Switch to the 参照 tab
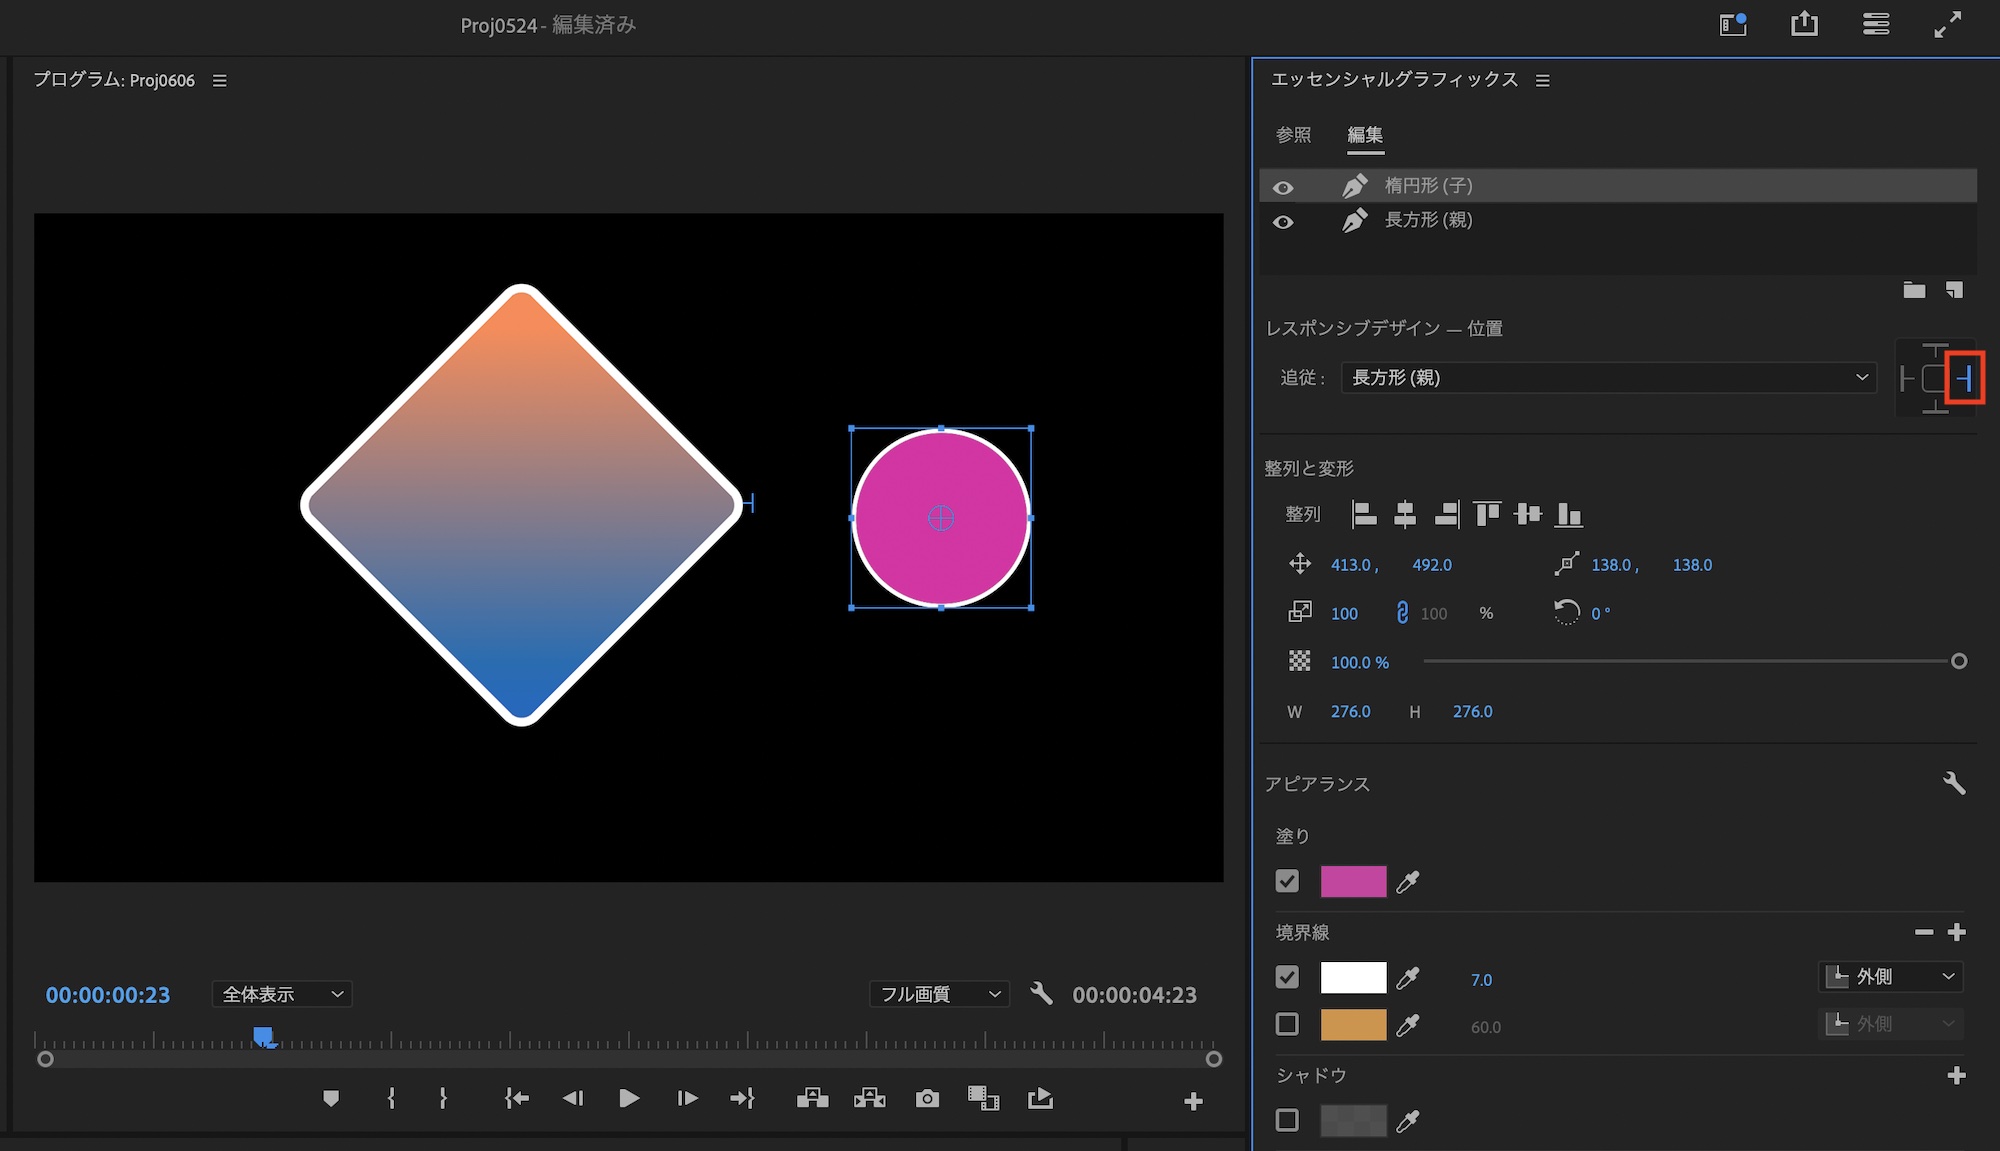 click(1293, 134)
